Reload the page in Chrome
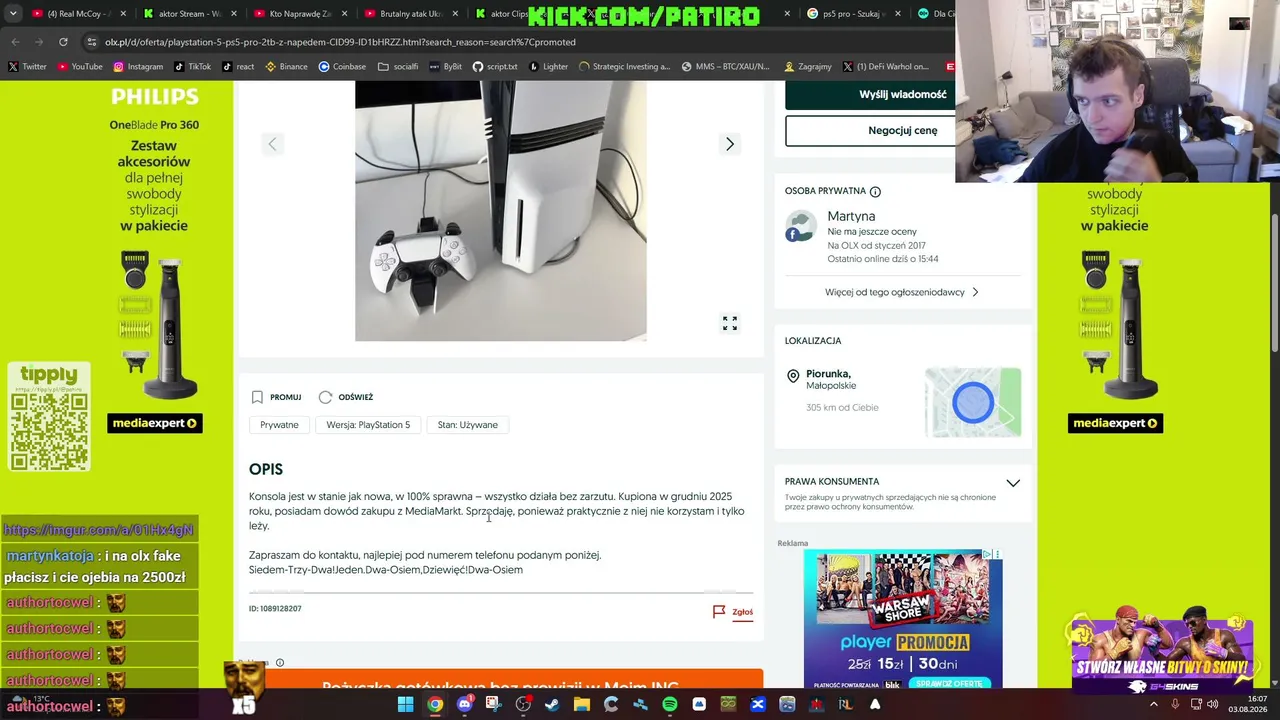Screen dimensions: 1280x720 [63, 42]
